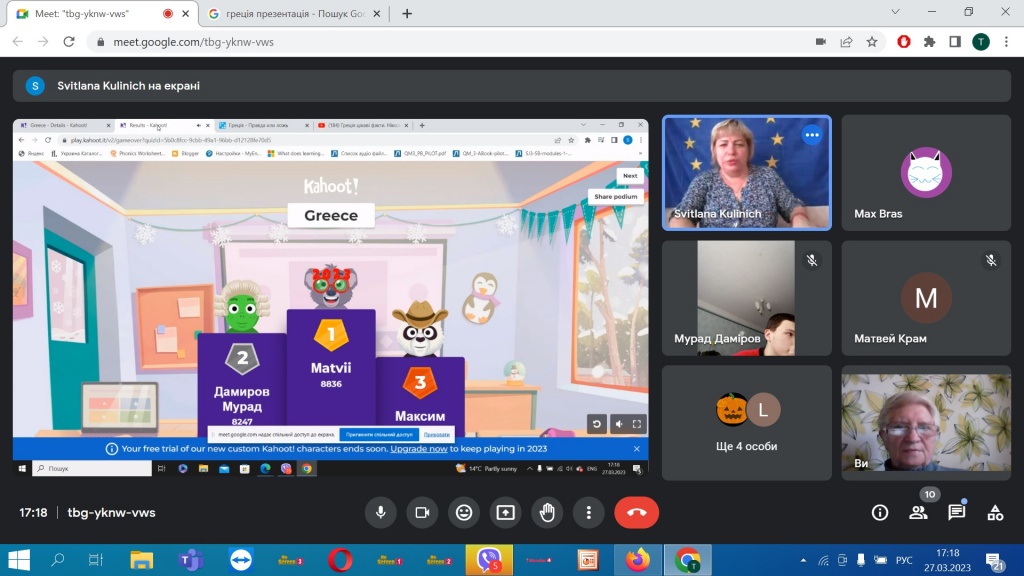Open the emoji reactions panel
Image resolution: width=1024 pixels, height=576 pixels.
pyautogui.click(x=464, y=512)
